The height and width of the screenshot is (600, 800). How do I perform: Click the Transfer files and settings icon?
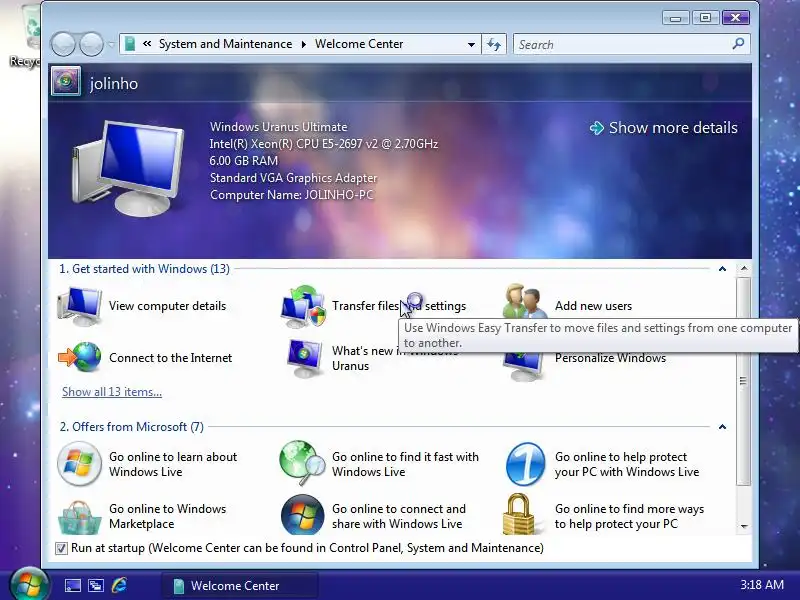click(303, 306)
